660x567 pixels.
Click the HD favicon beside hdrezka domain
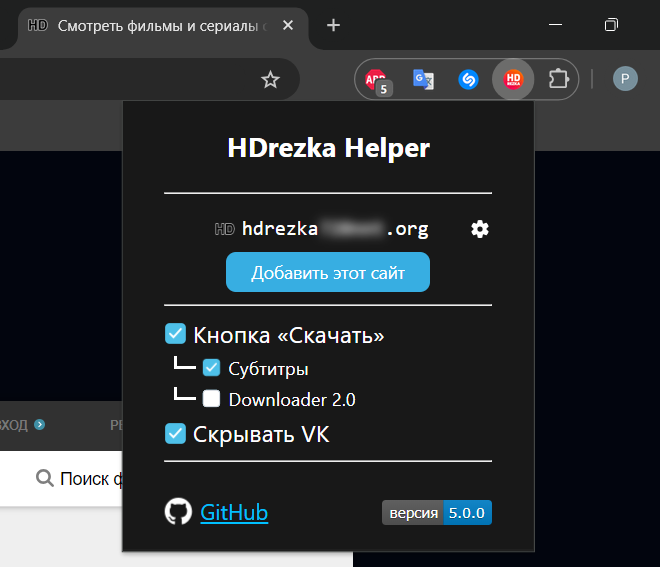pos(225,229)
